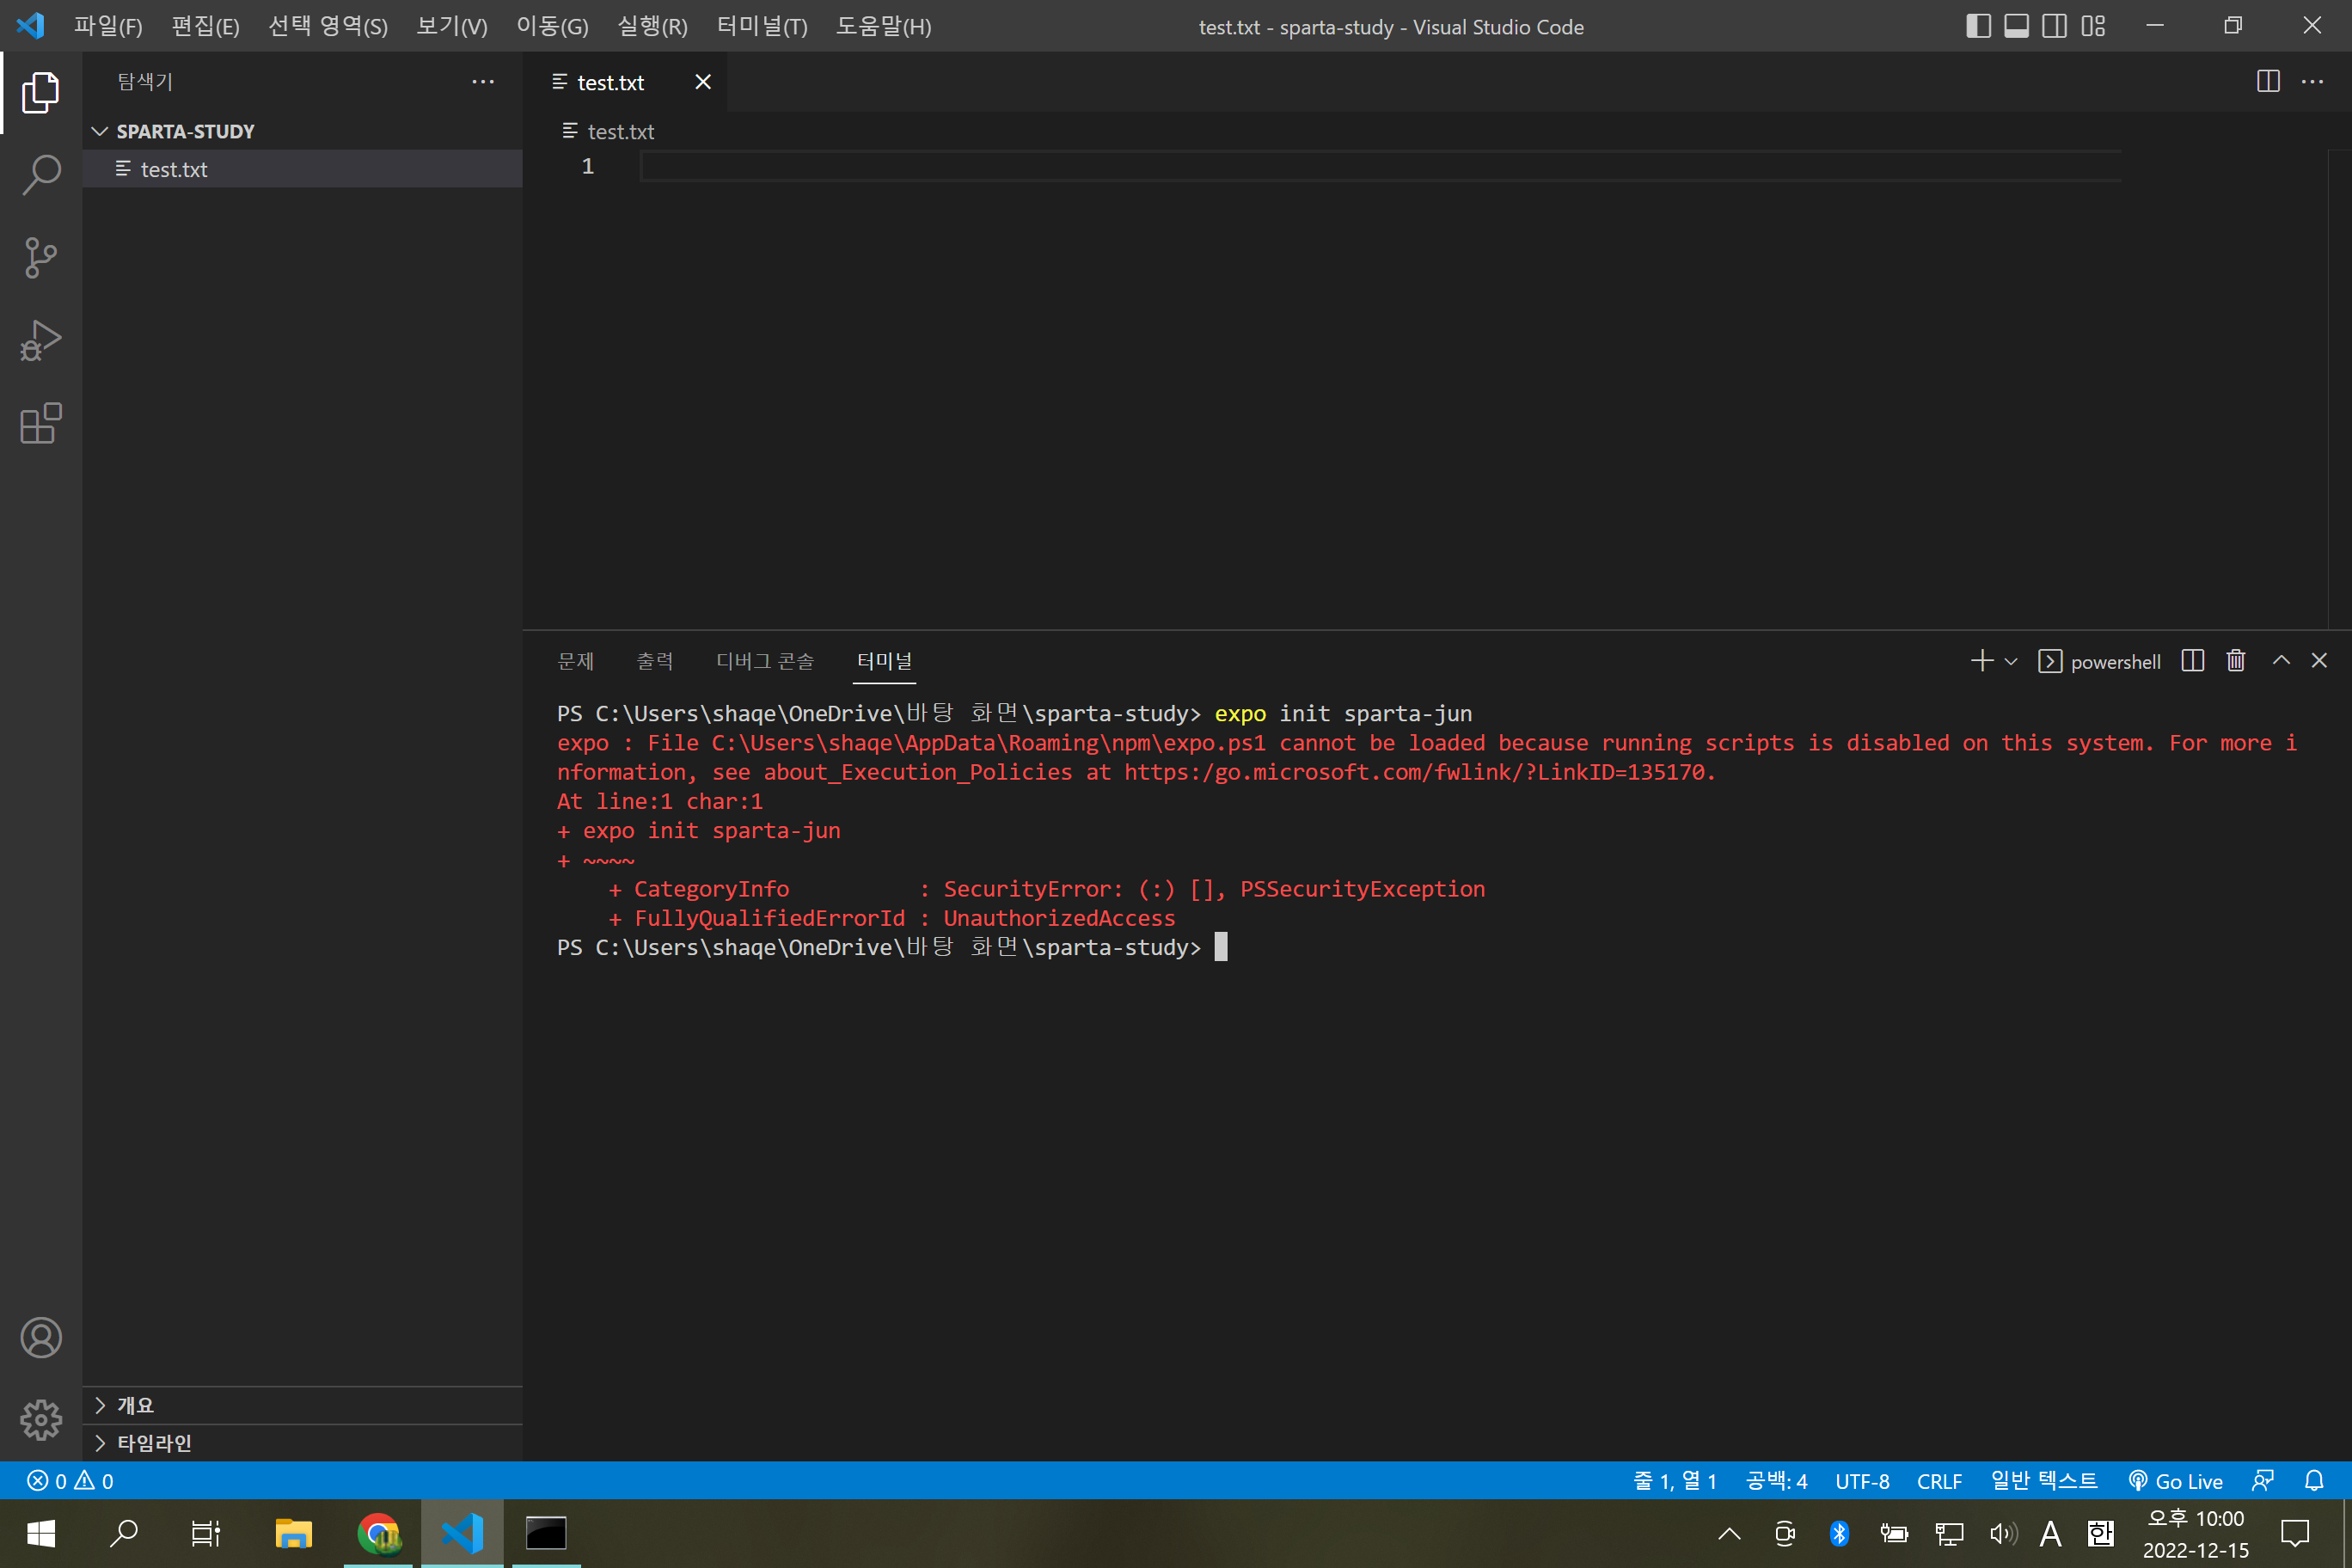Select the powershell terminal label
This screenshot has width=2352, height=1568.
(2099, 662)
